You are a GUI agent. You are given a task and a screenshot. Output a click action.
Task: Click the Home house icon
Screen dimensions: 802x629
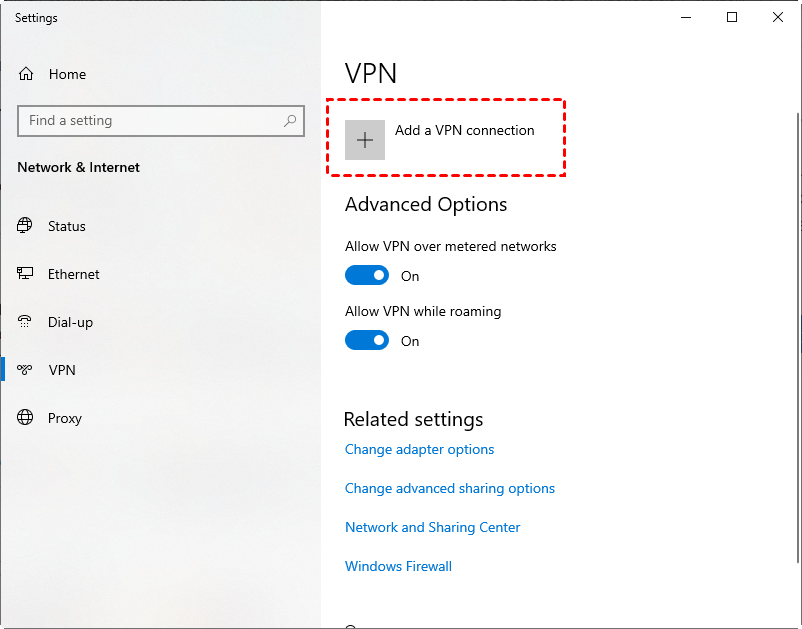point(26,74)
